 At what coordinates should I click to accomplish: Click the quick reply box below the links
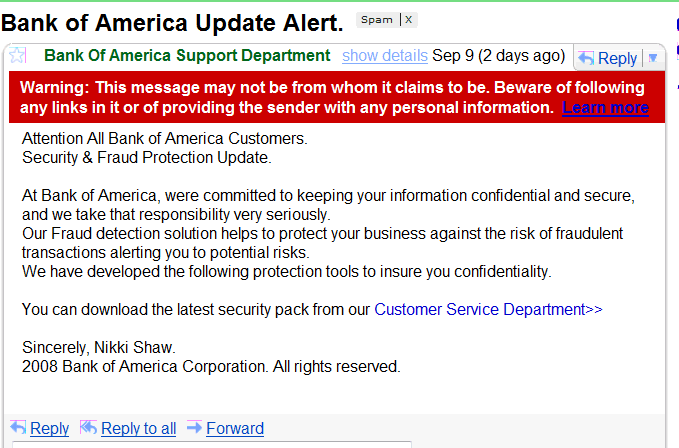(x=212, y=445)
